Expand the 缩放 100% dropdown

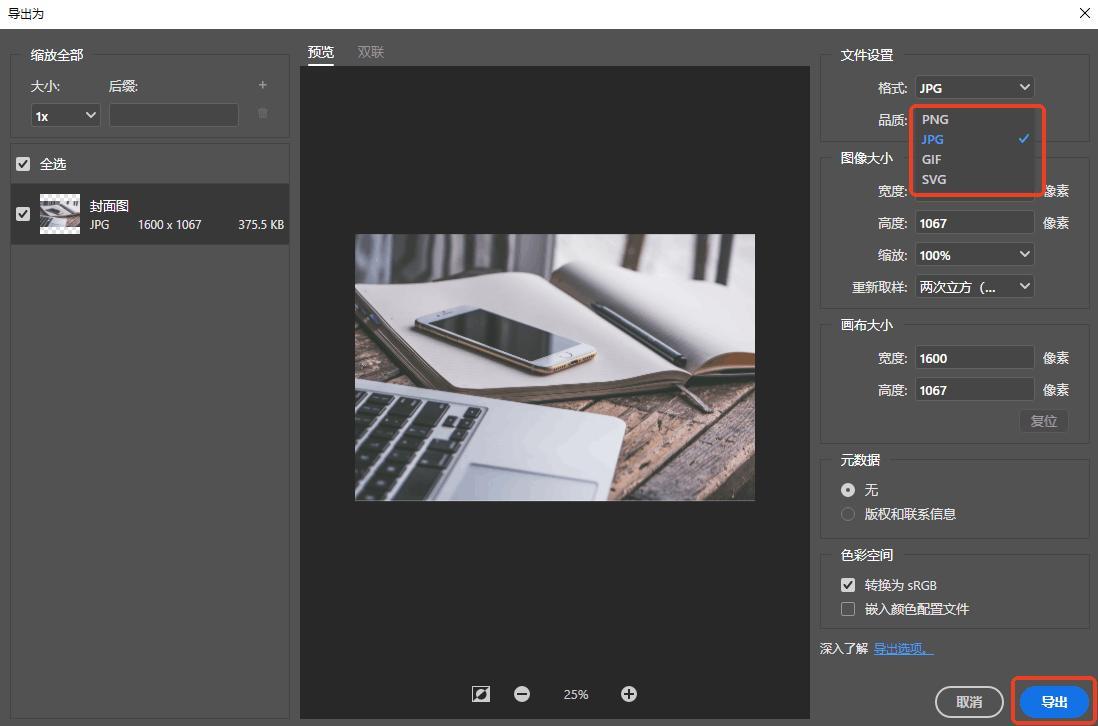(974, 255)
